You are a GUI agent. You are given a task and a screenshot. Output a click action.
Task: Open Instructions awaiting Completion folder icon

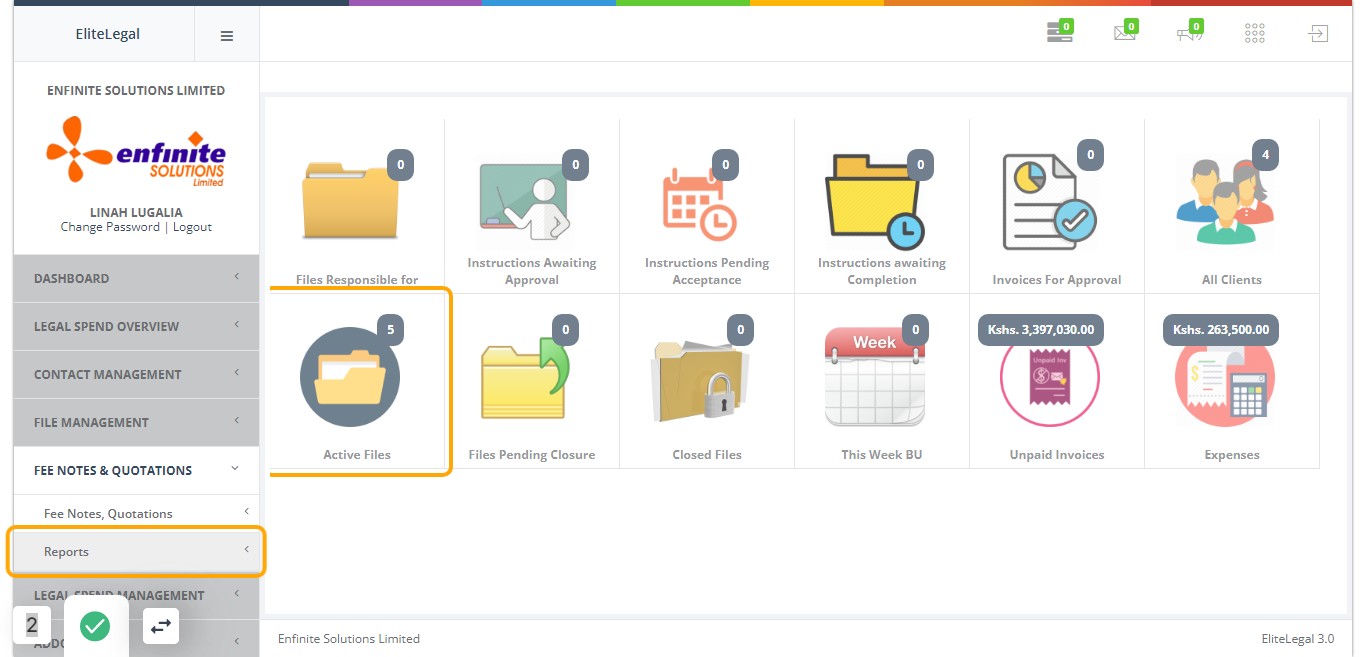coord(874,201)
